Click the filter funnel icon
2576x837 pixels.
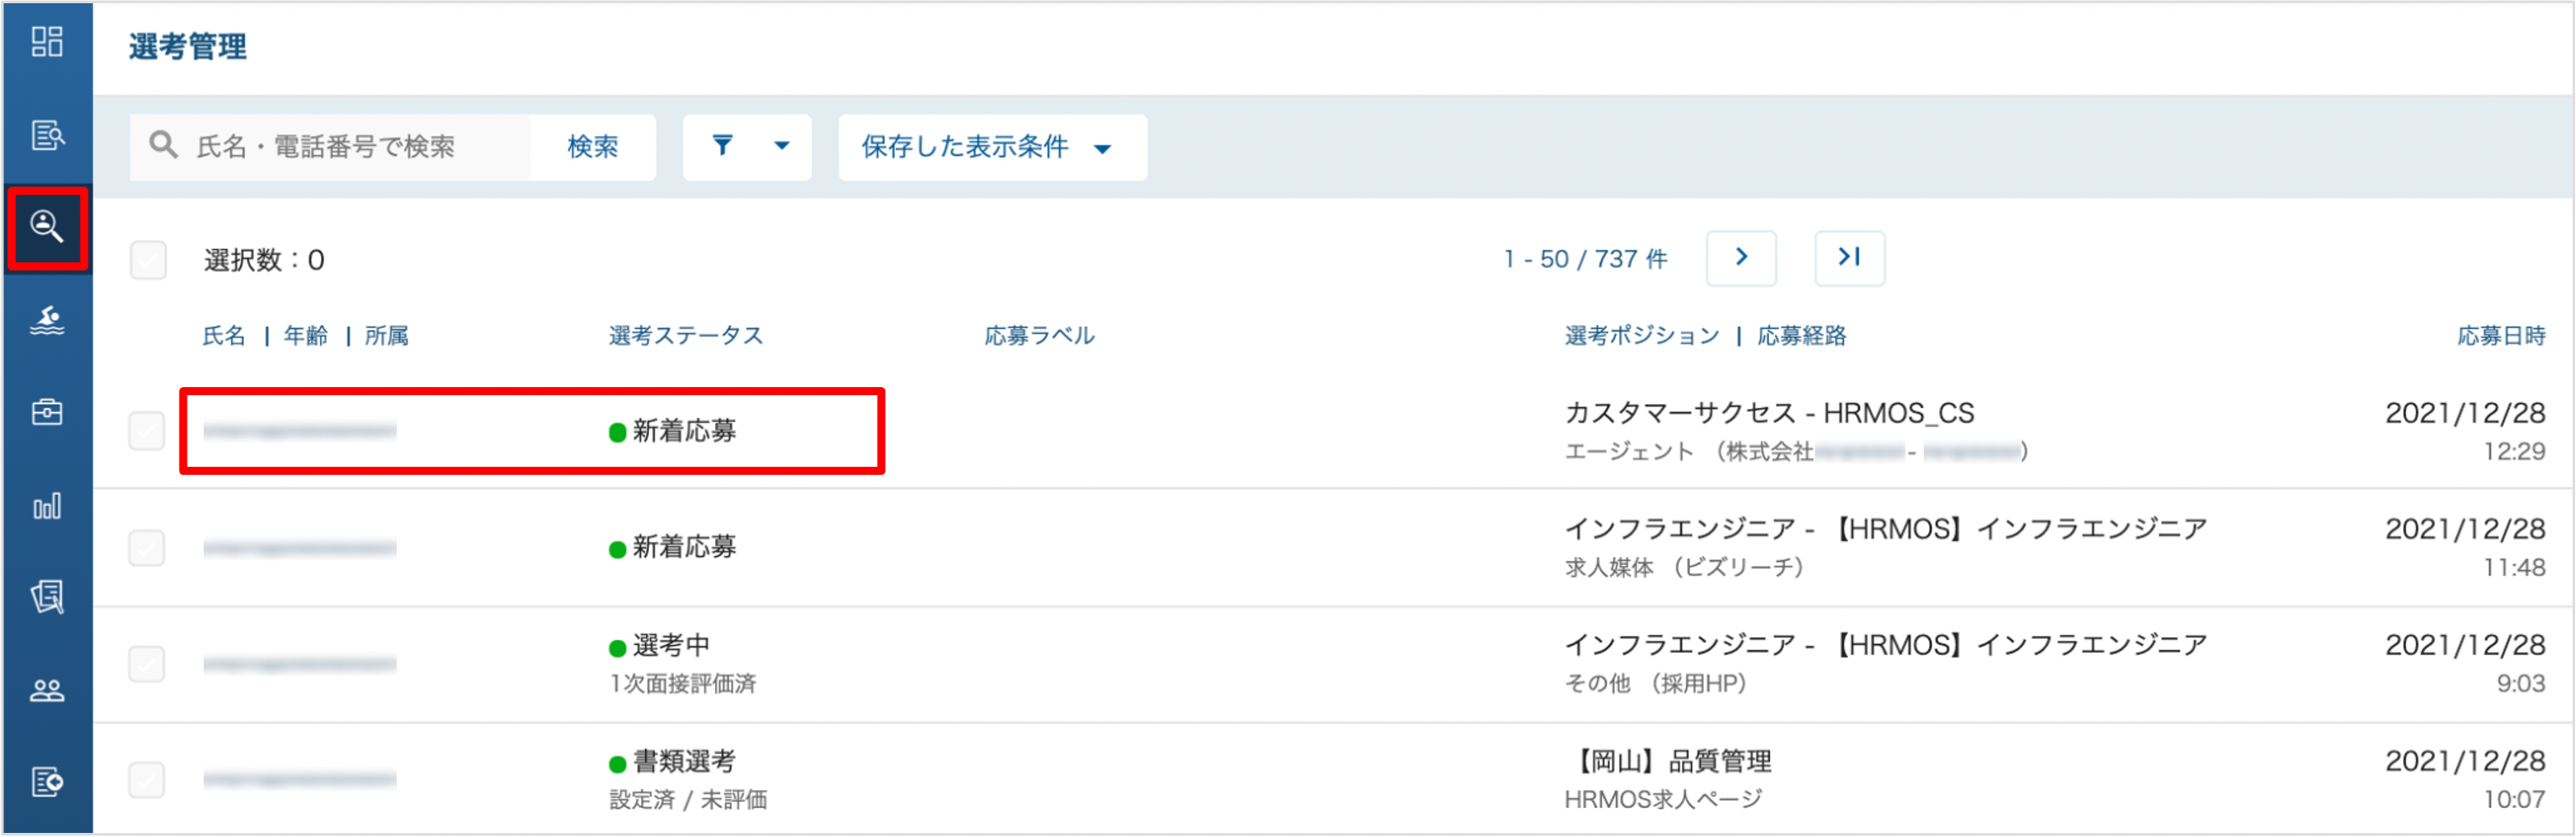tap(722, 147)
